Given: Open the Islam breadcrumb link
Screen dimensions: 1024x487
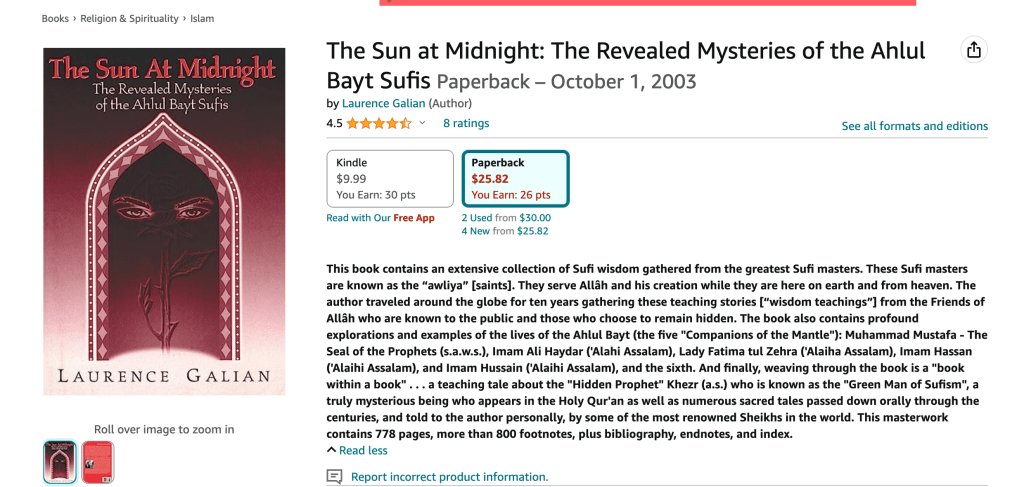Looking at the screenshot, I should coord(202,18).
